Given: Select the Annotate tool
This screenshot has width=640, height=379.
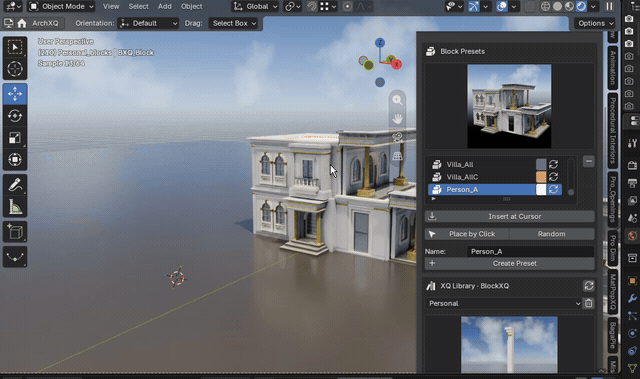Looking at the screenshot, I should (15, 185).
